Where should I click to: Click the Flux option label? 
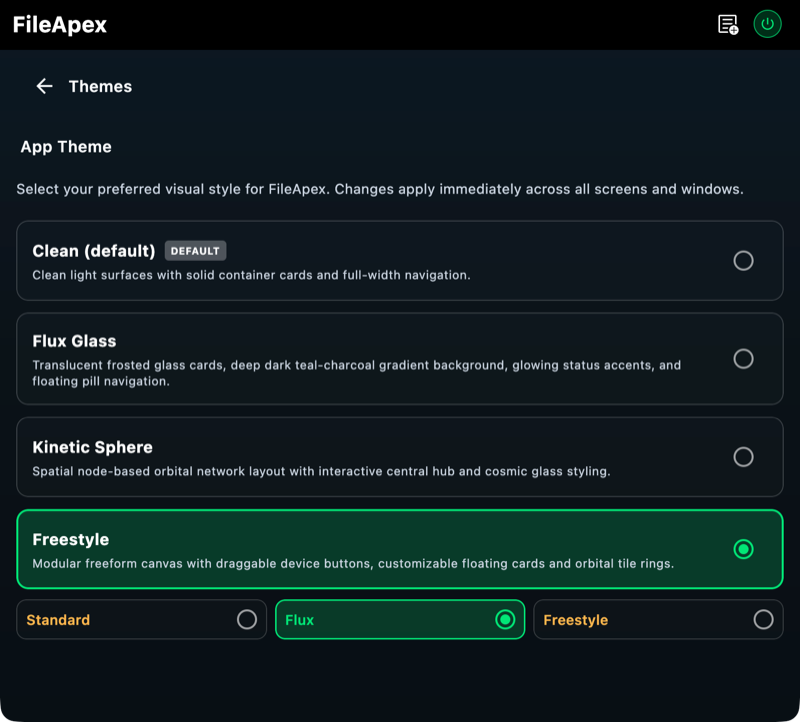pyautogui.click(x=299, y=620)
